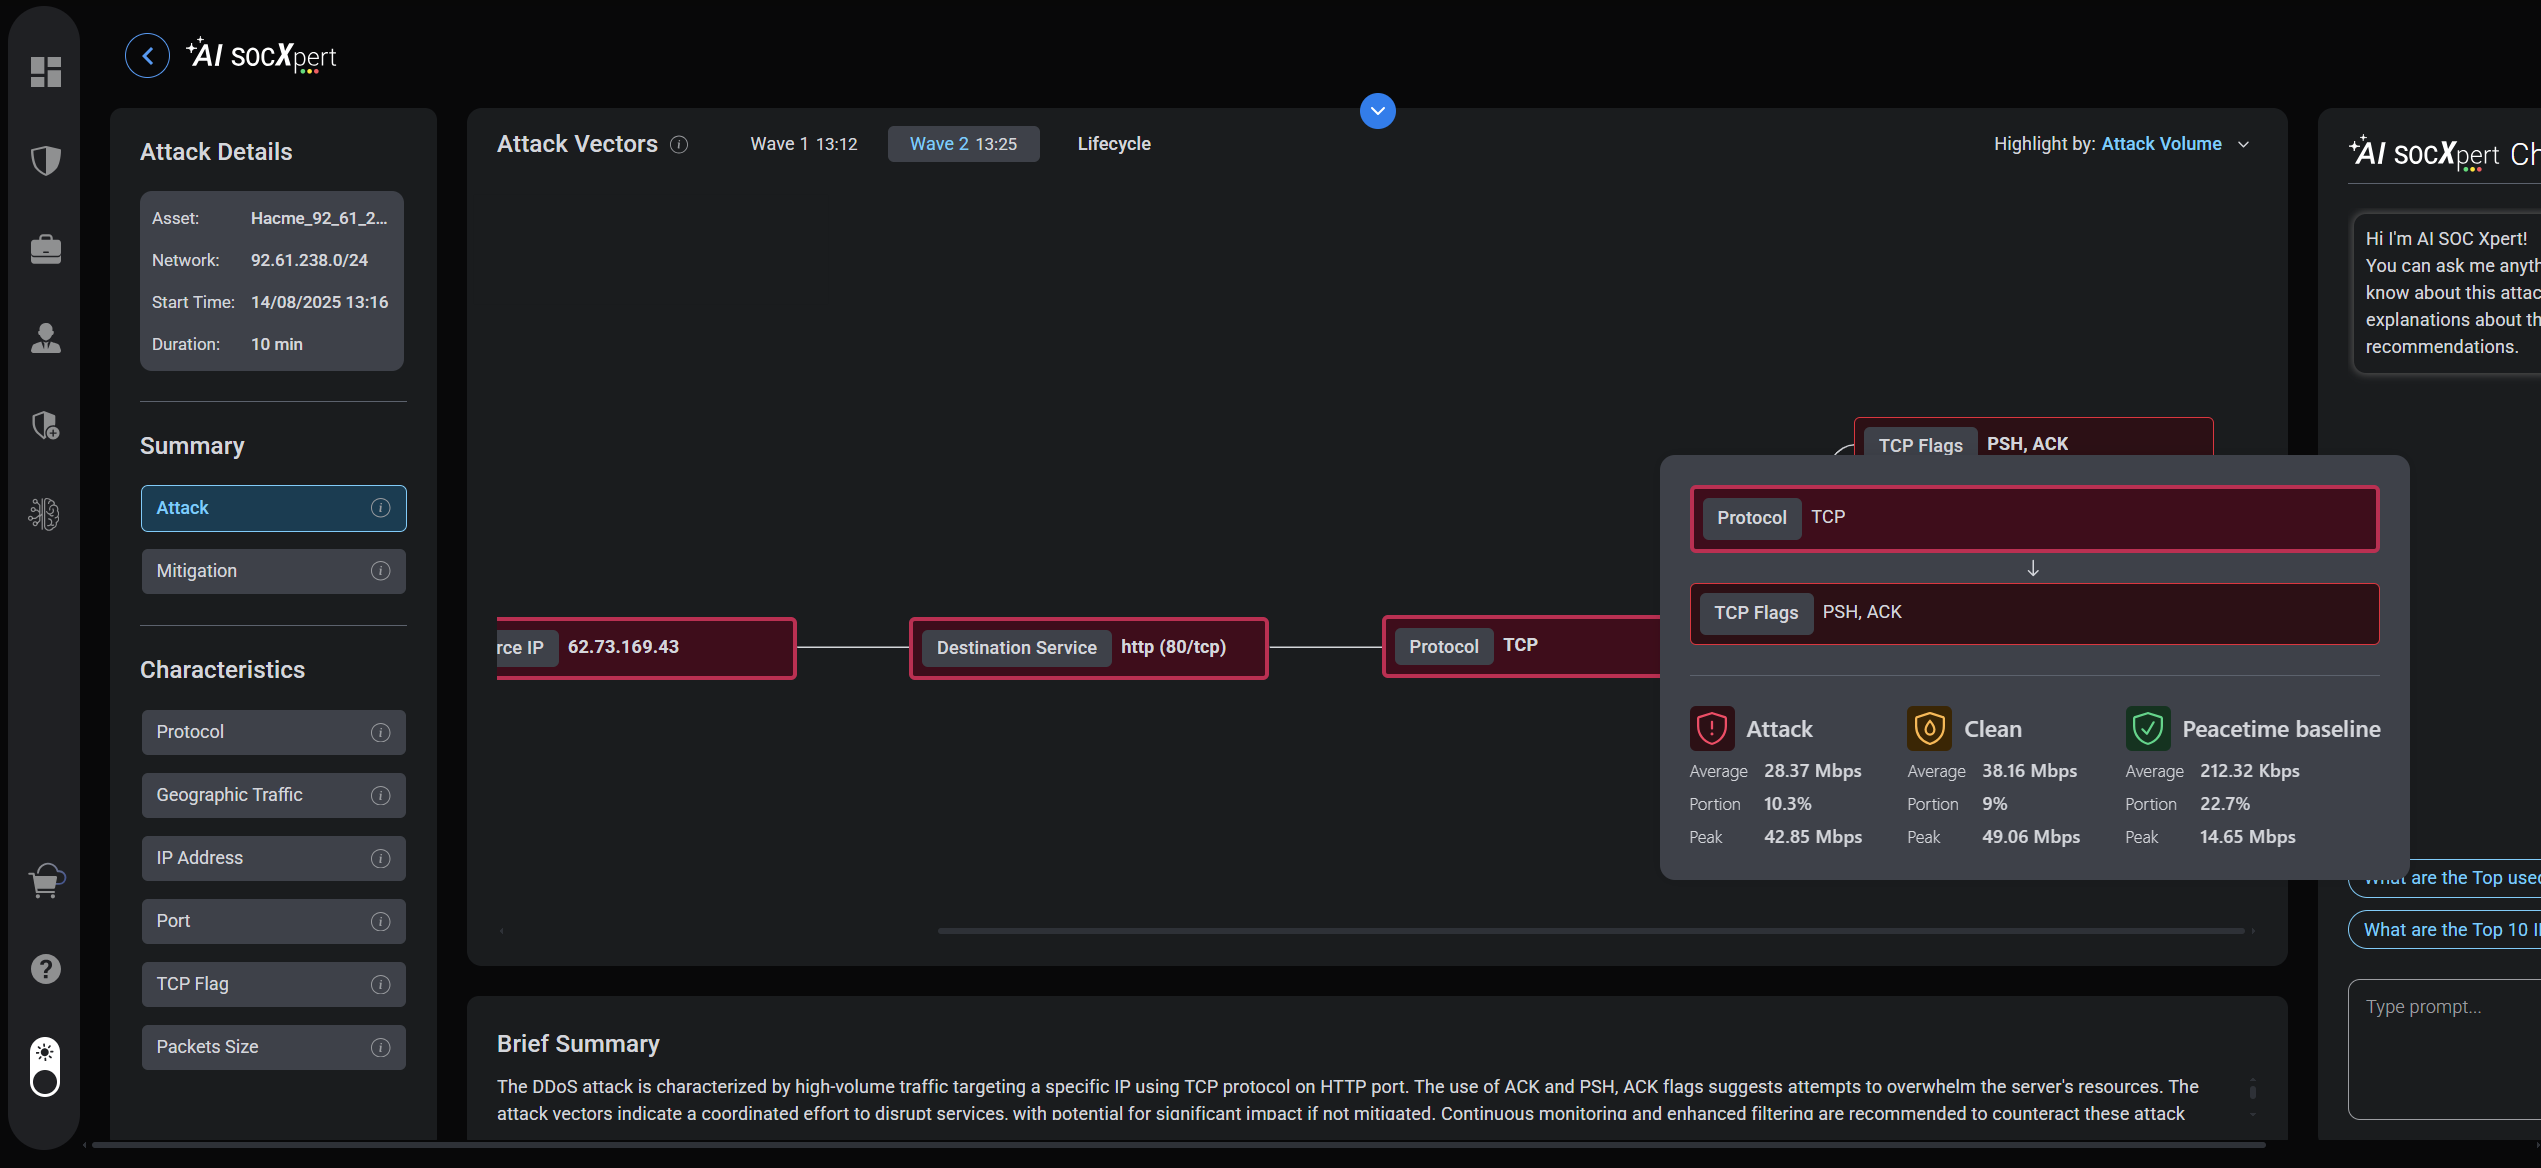Select the Attack summary option
This screenshot has height=1168, width=2541.
point(273,508)
